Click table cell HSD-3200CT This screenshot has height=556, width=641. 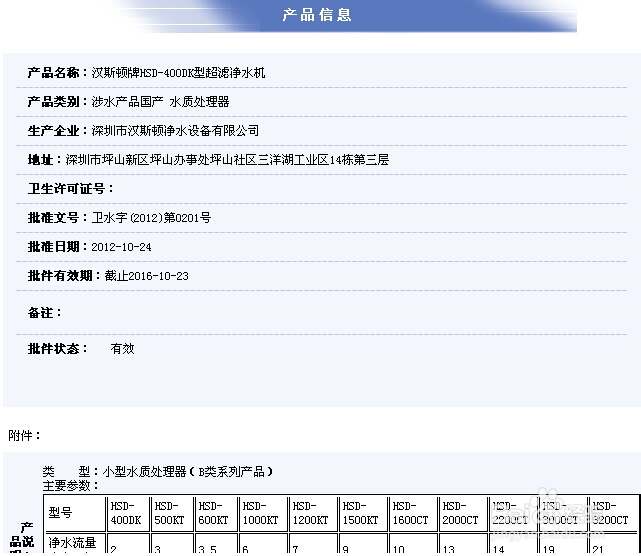click(x=613, y=513)
